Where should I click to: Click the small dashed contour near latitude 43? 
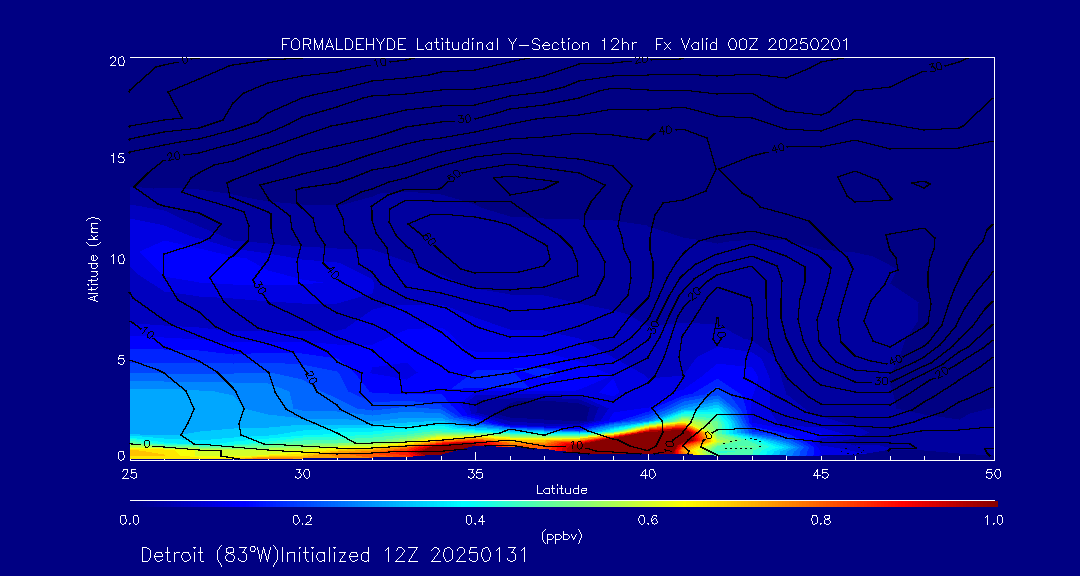click(x=742, y=444)
